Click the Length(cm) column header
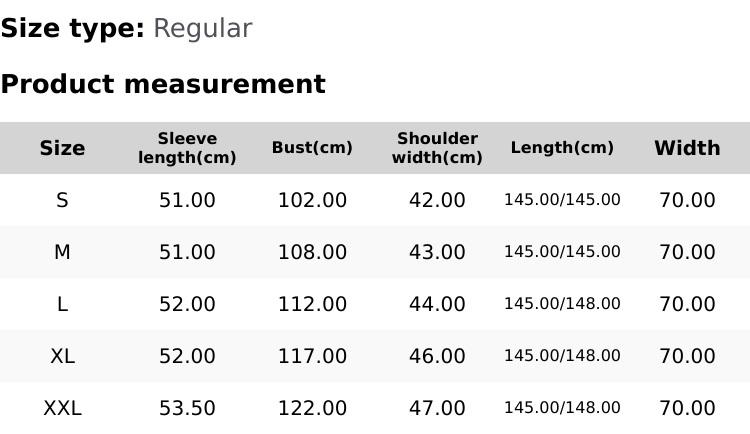The width and height of the screenshot is (750, 434). click(562, 148)
